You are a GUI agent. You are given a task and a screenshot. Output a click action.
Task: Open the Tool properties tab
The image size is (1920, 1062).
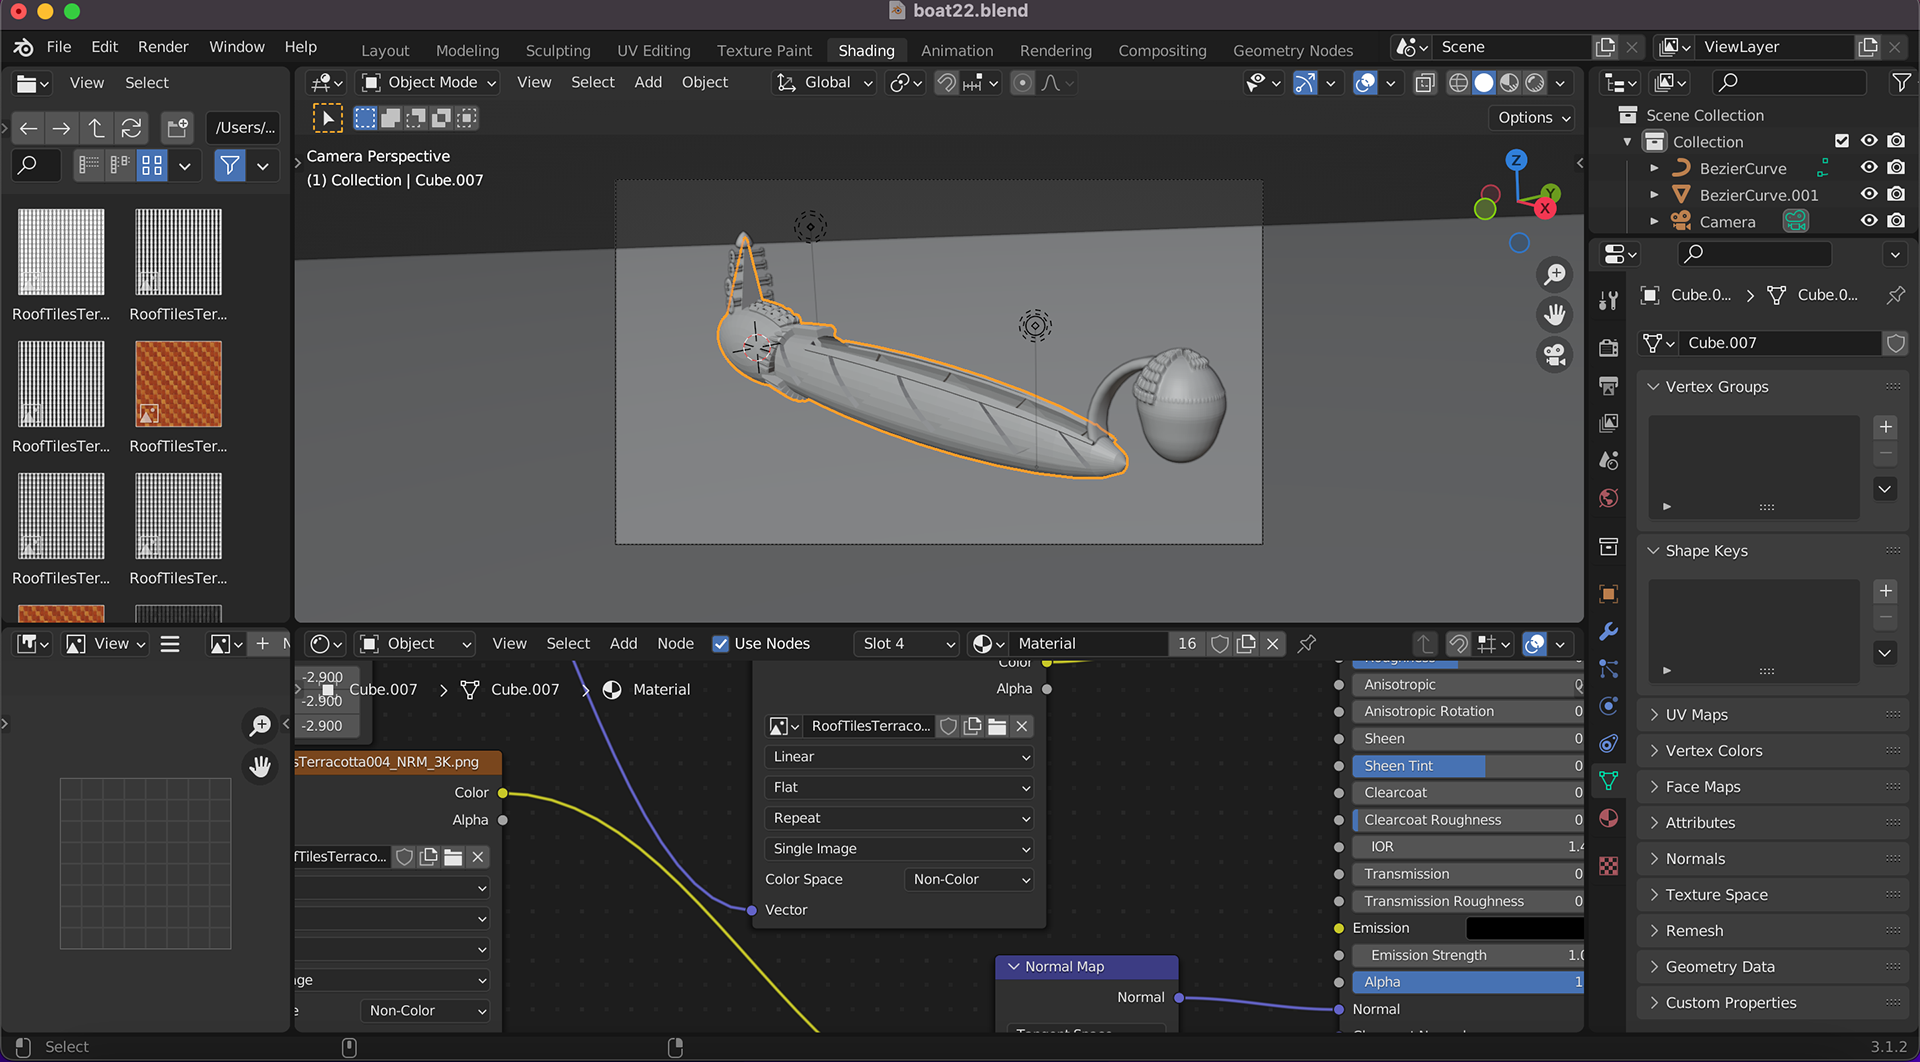[x=1608, y=299]
